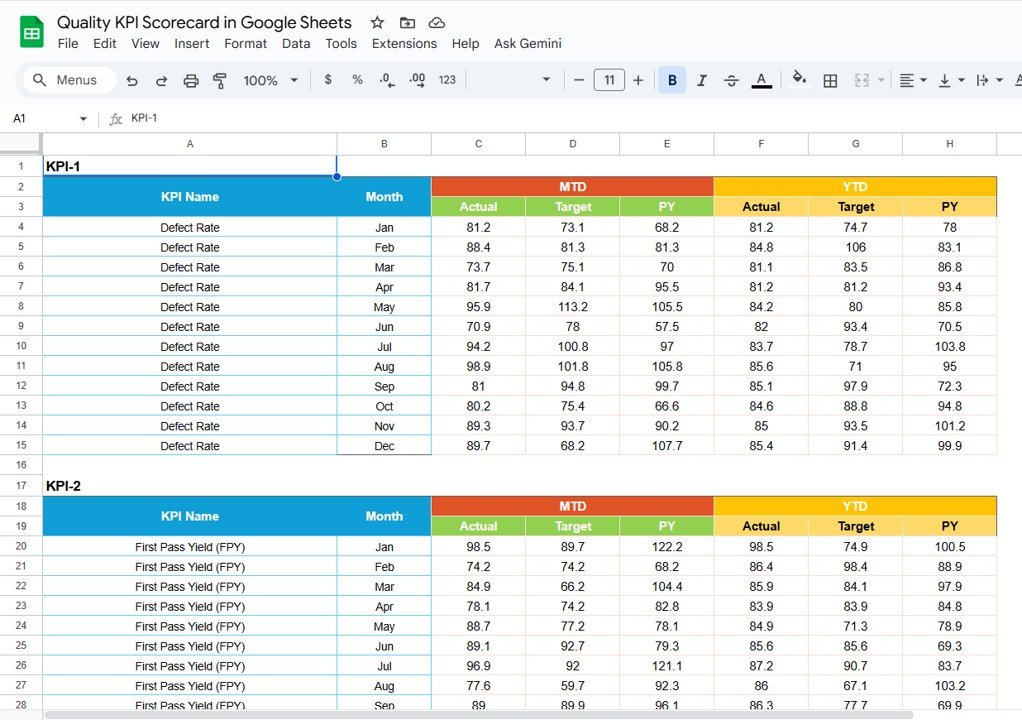1022x720 pixels.
Task: Open the Print icon
Action: [190, 80]
